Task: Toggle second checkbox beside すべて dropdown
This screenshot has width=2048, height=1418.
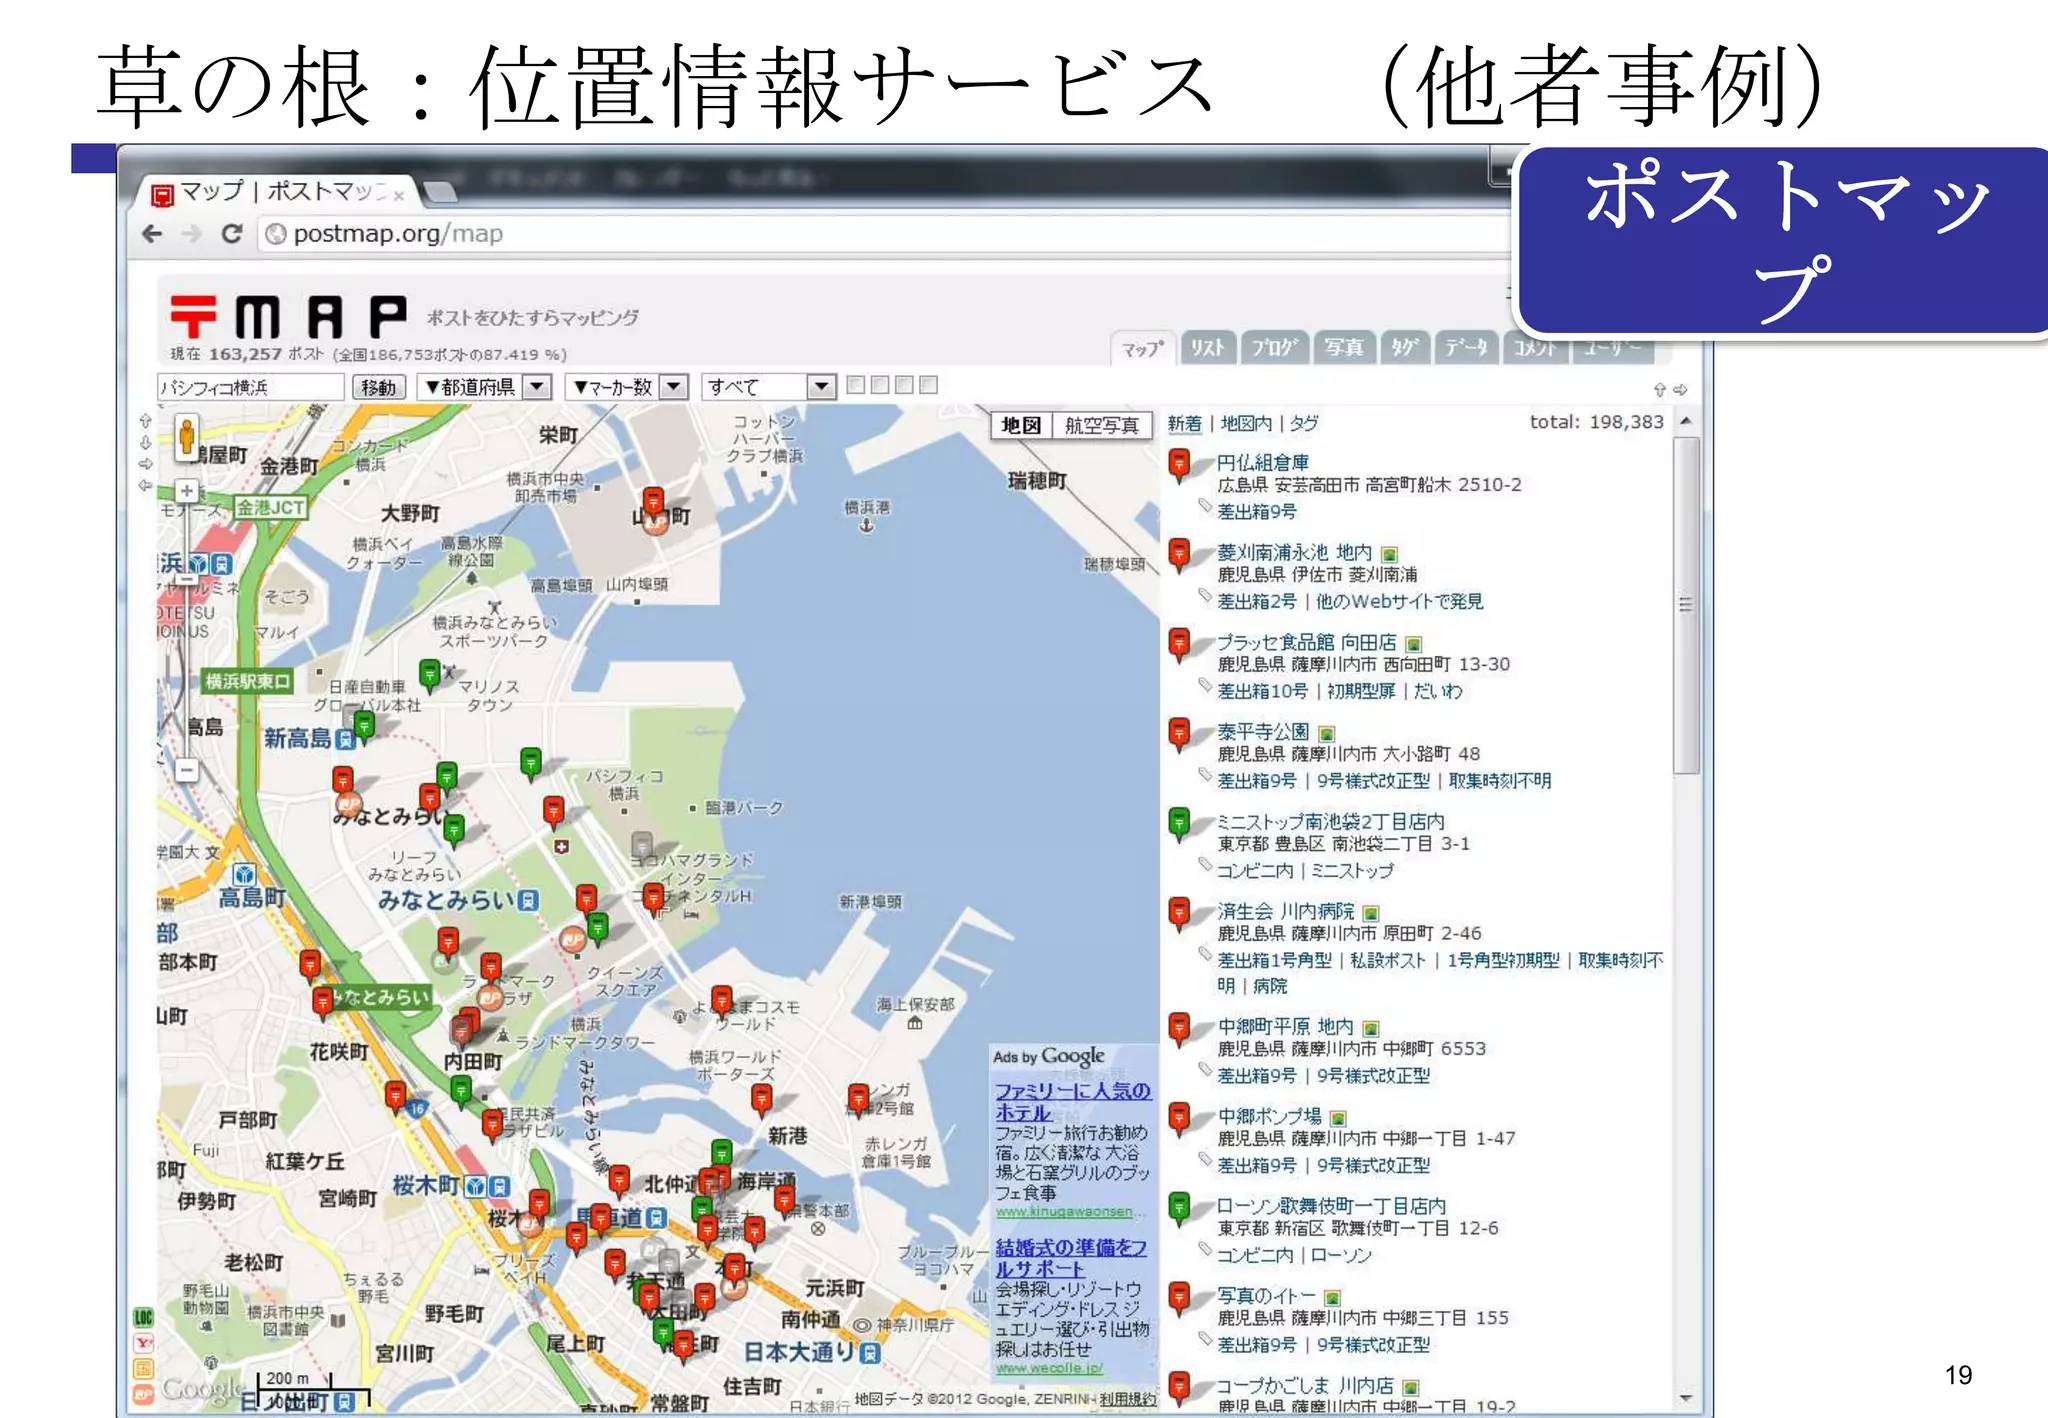Action: (880, 385)
